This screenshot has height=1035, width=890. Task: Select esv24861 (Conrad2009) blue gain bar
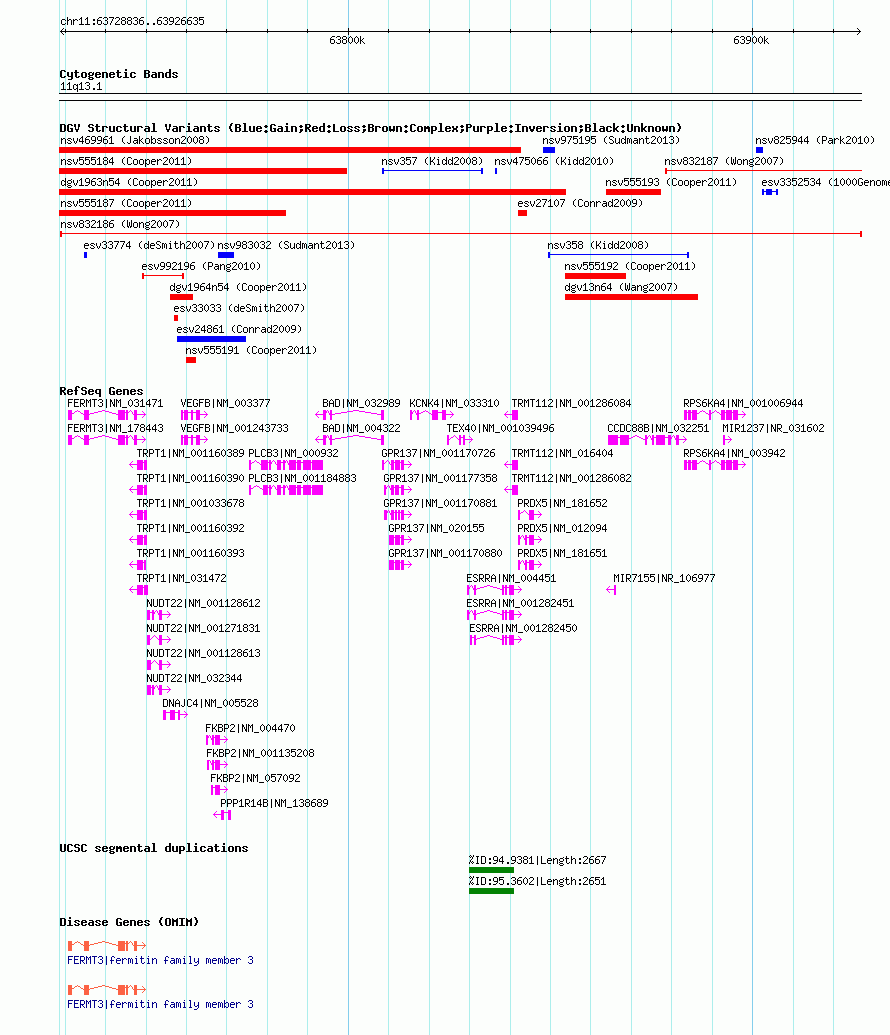click(211, 339)
